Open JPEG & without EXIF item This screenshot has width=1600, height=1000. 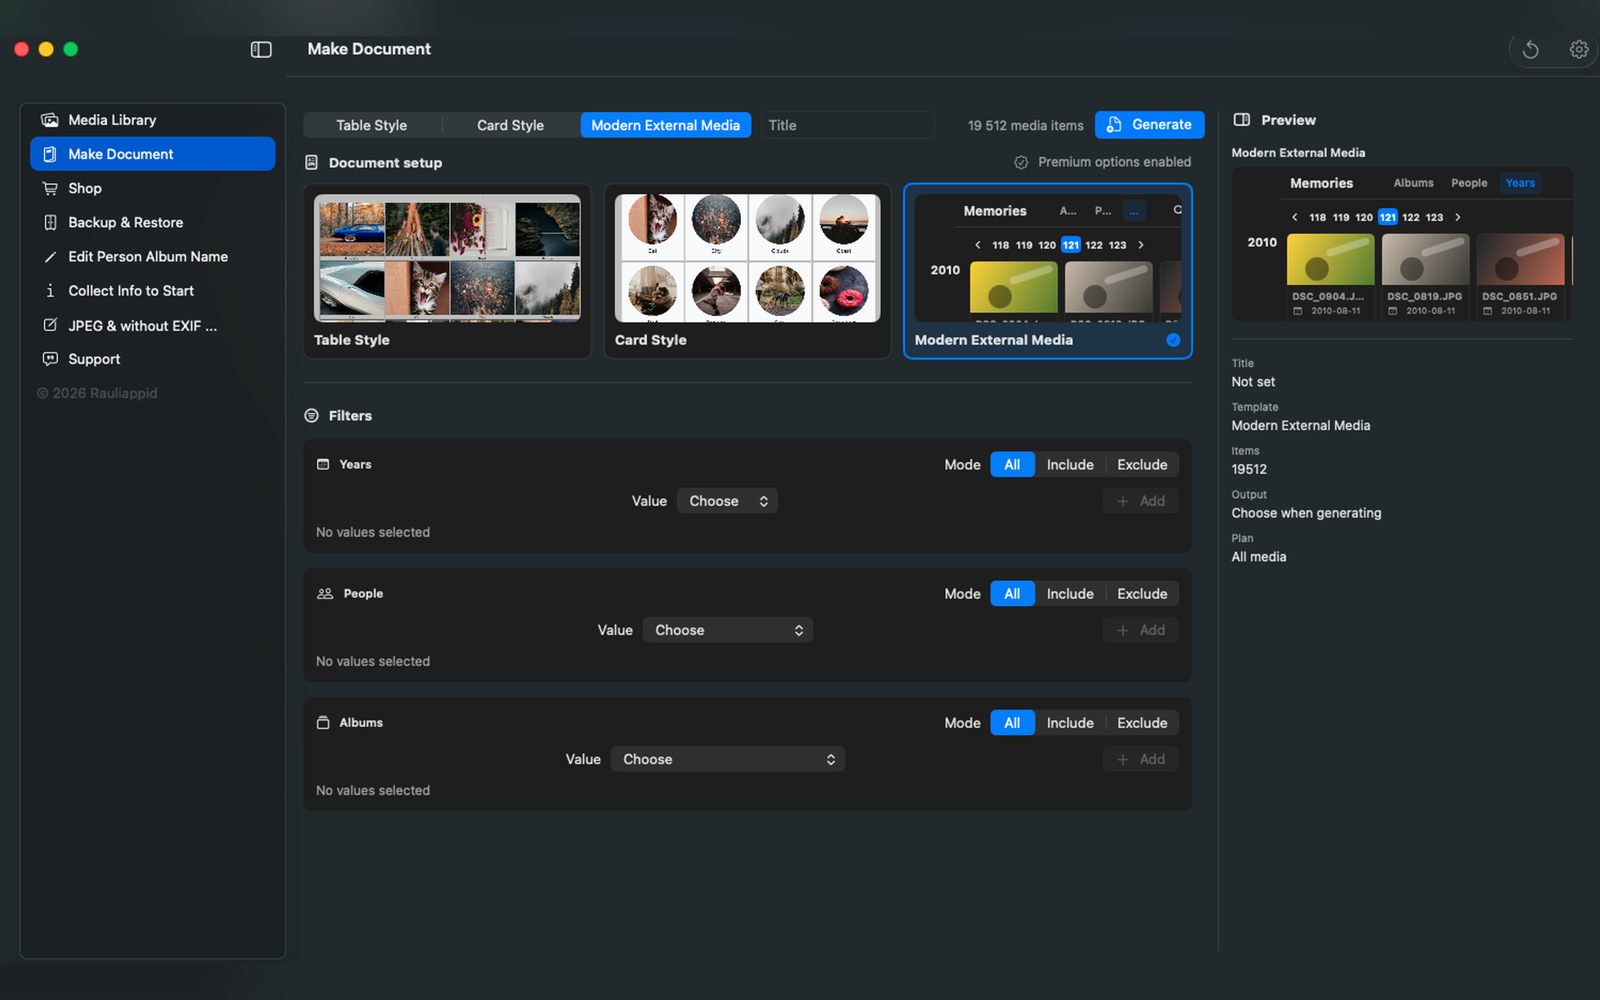153,325
